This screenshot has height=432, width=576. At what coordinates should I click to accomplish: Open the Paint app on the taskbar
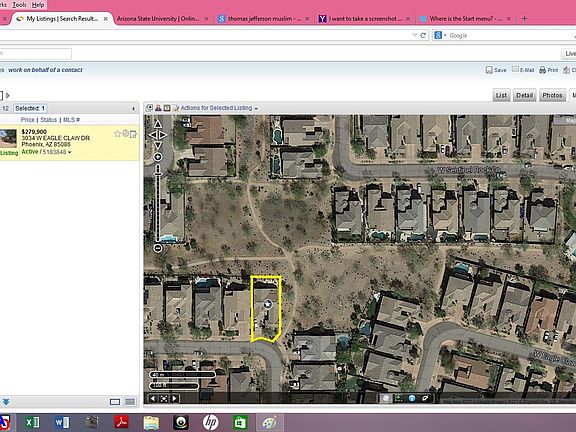coord(270,422)
